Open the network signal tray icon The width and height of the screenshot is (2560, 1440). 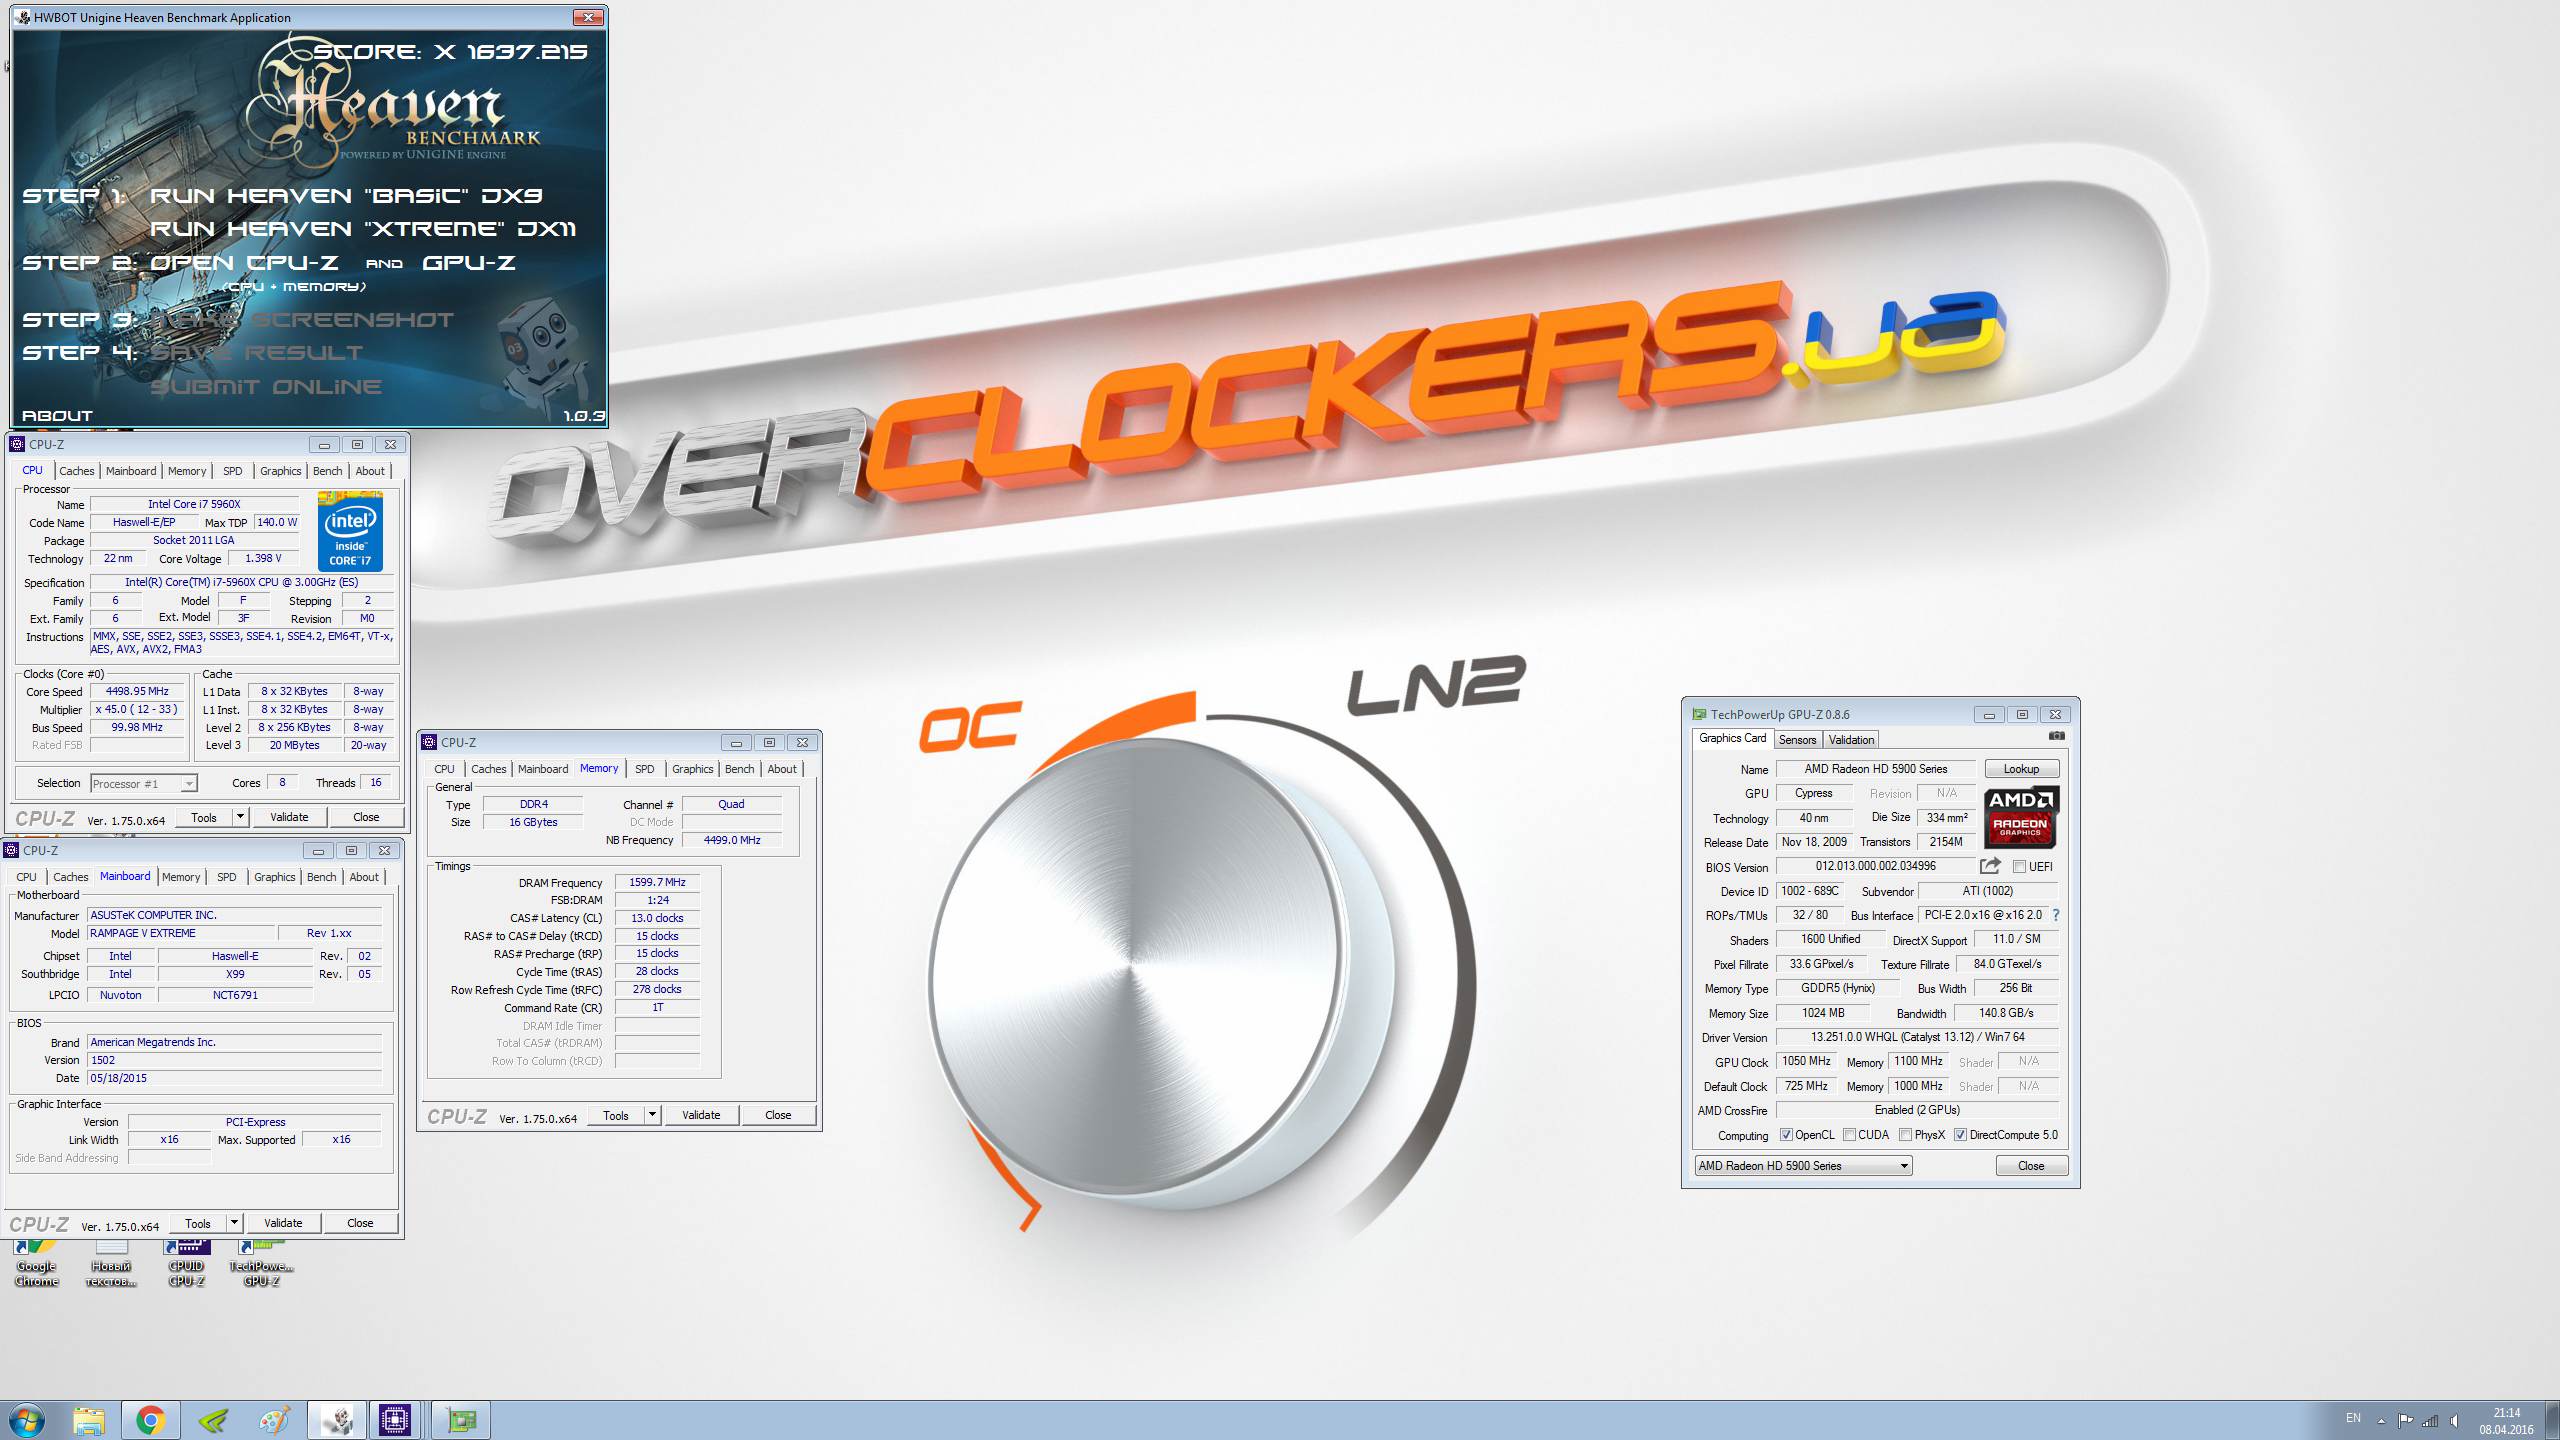[2430, 1420]
